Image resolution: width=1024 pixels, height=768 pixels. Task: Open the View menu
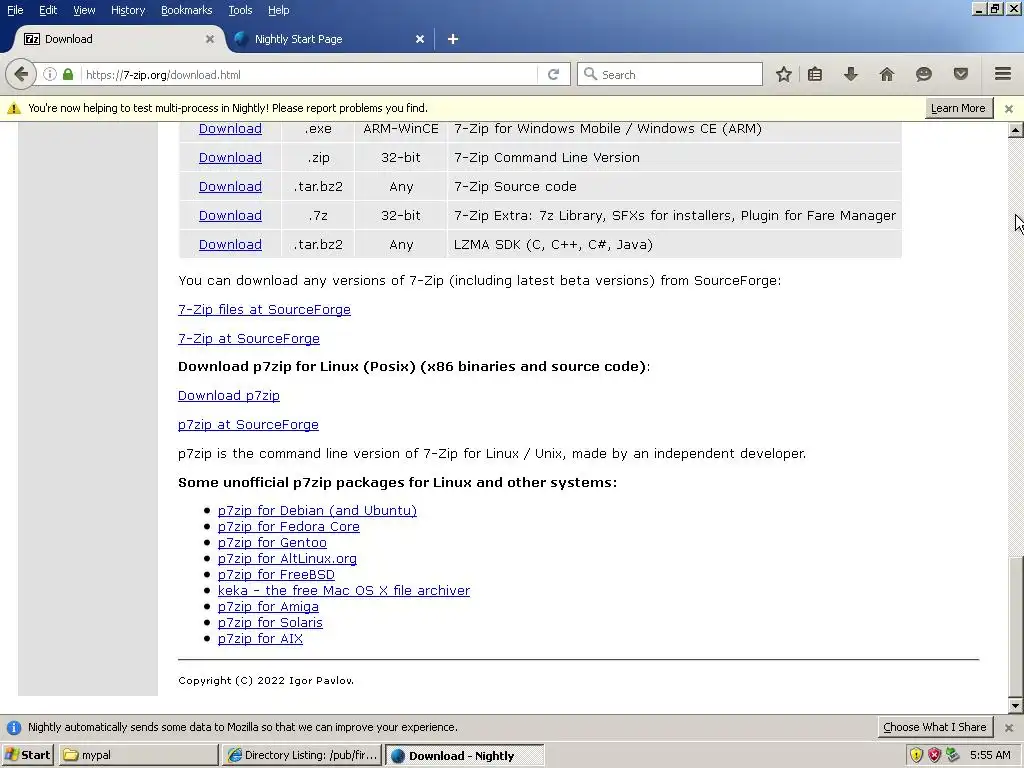tap(84, 10)
